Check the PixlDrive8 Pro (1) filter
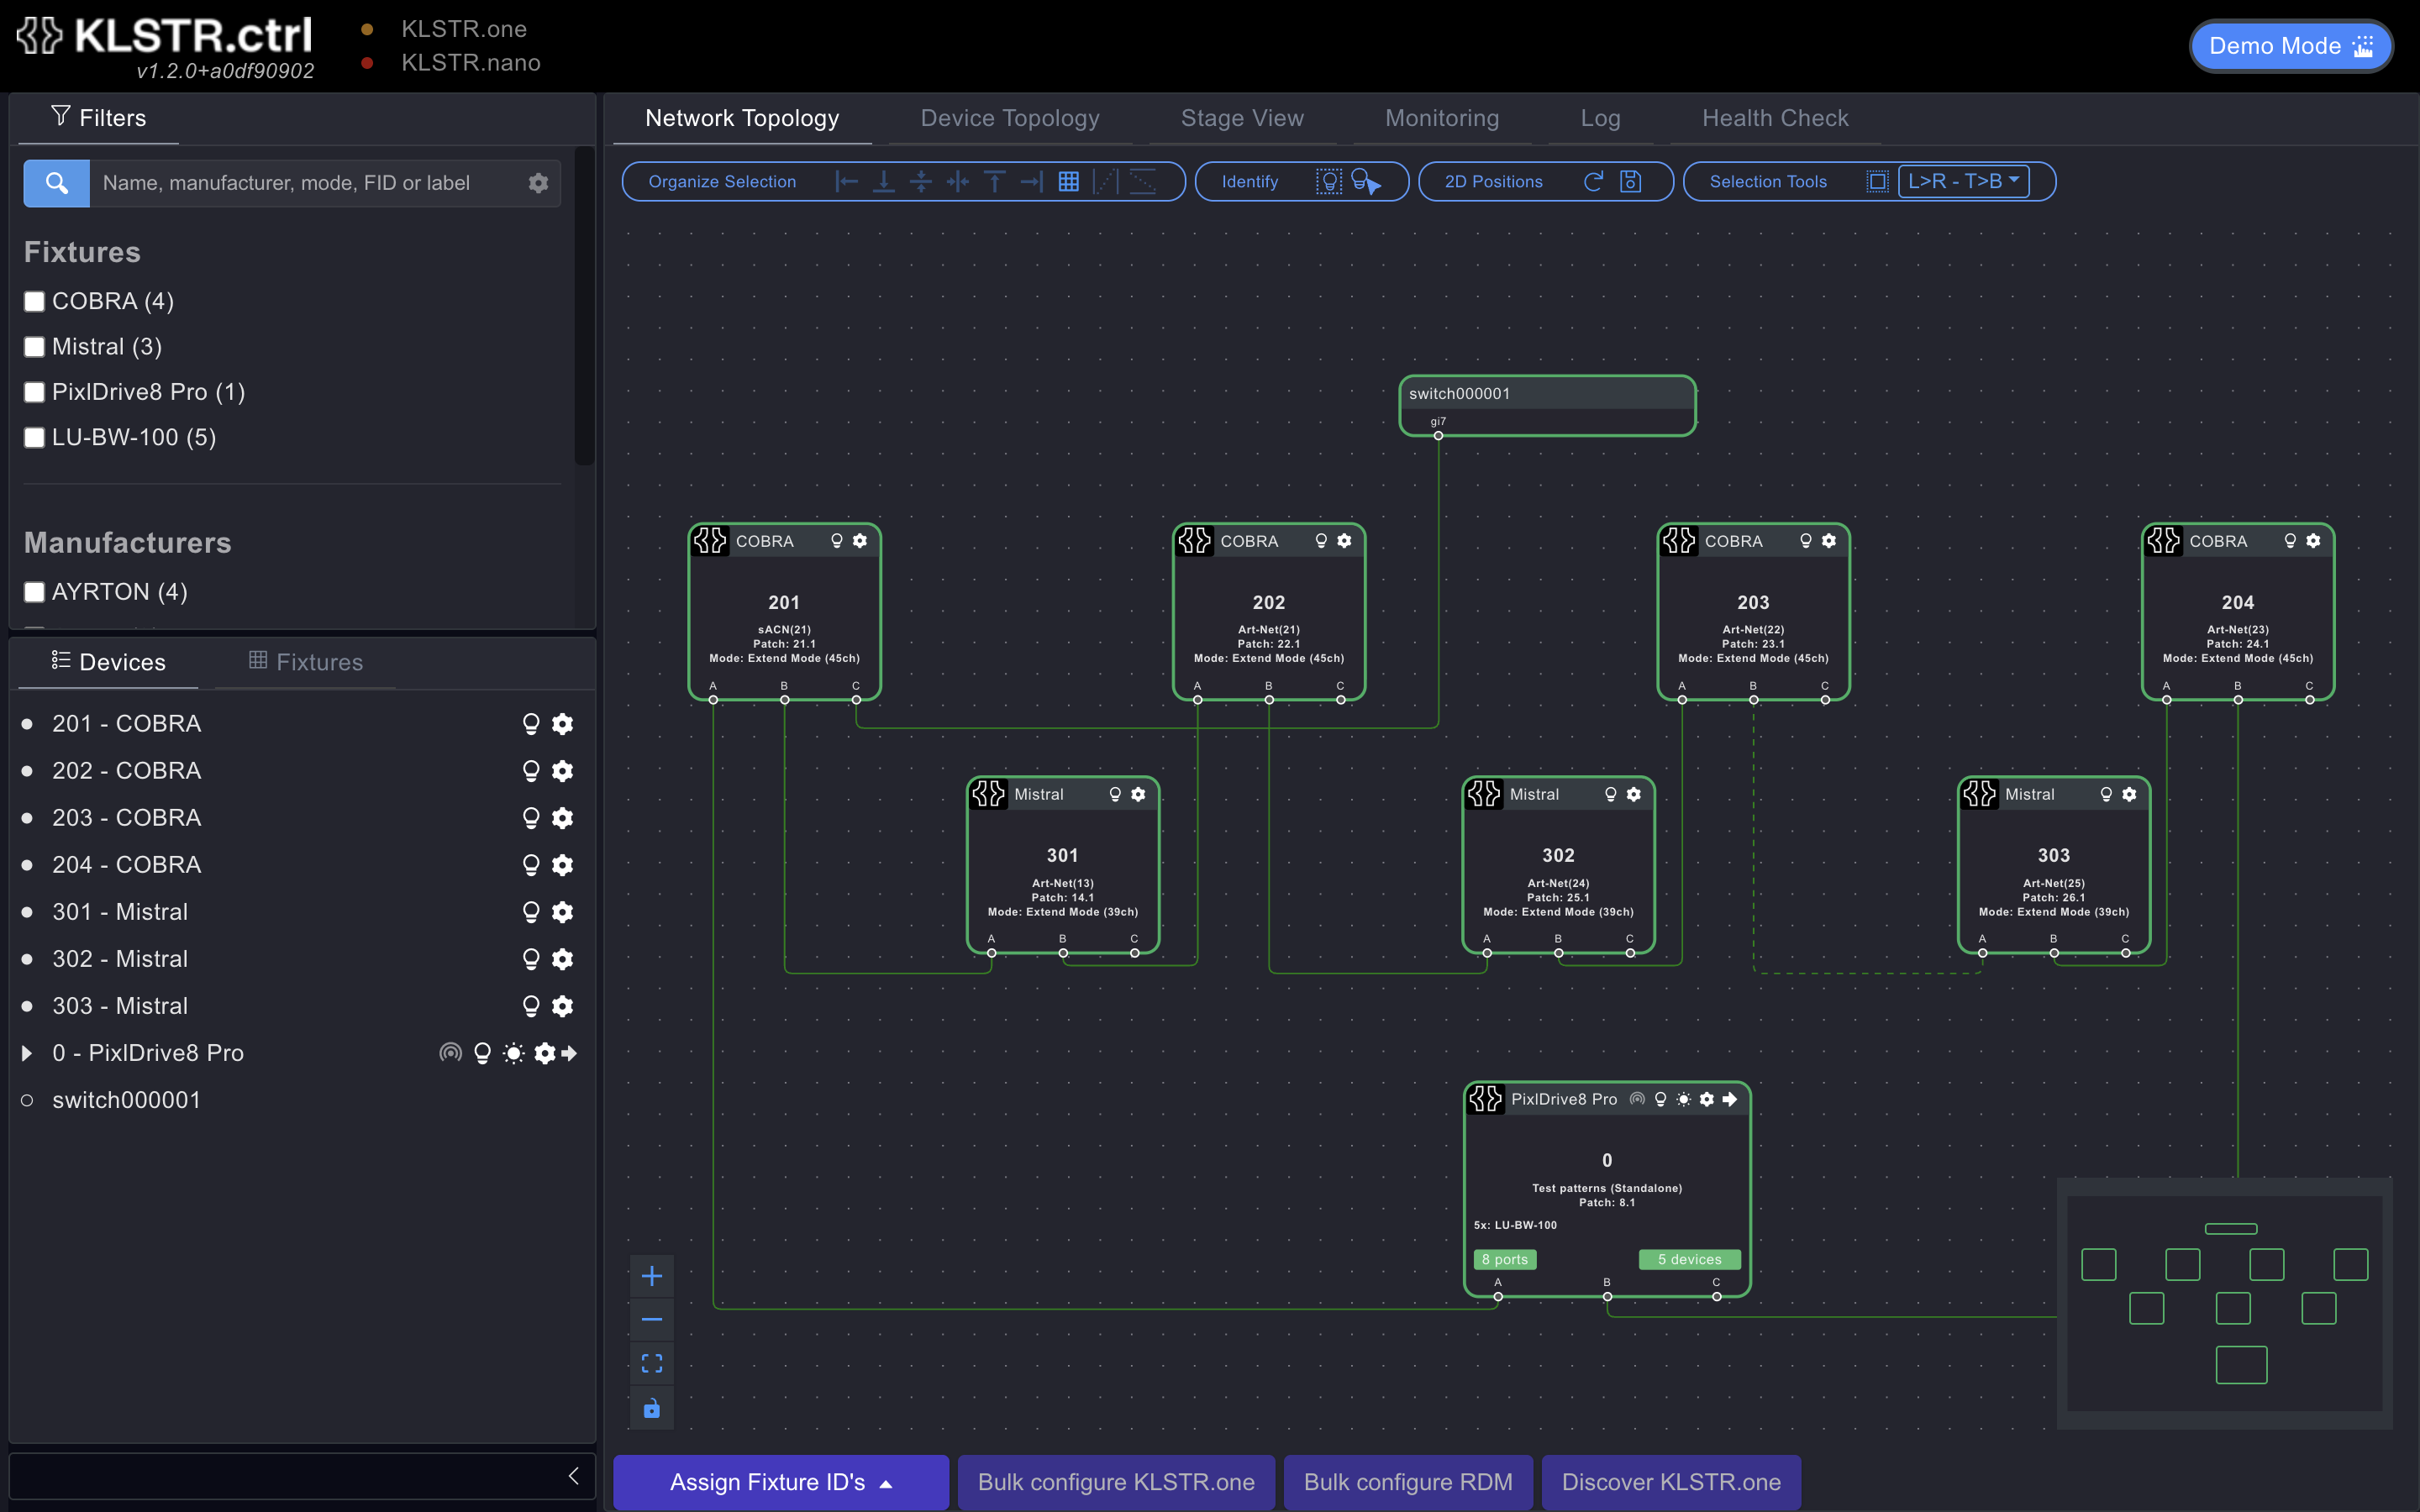The height and width of the screenshot is (1512, 2420). point(35,392)
